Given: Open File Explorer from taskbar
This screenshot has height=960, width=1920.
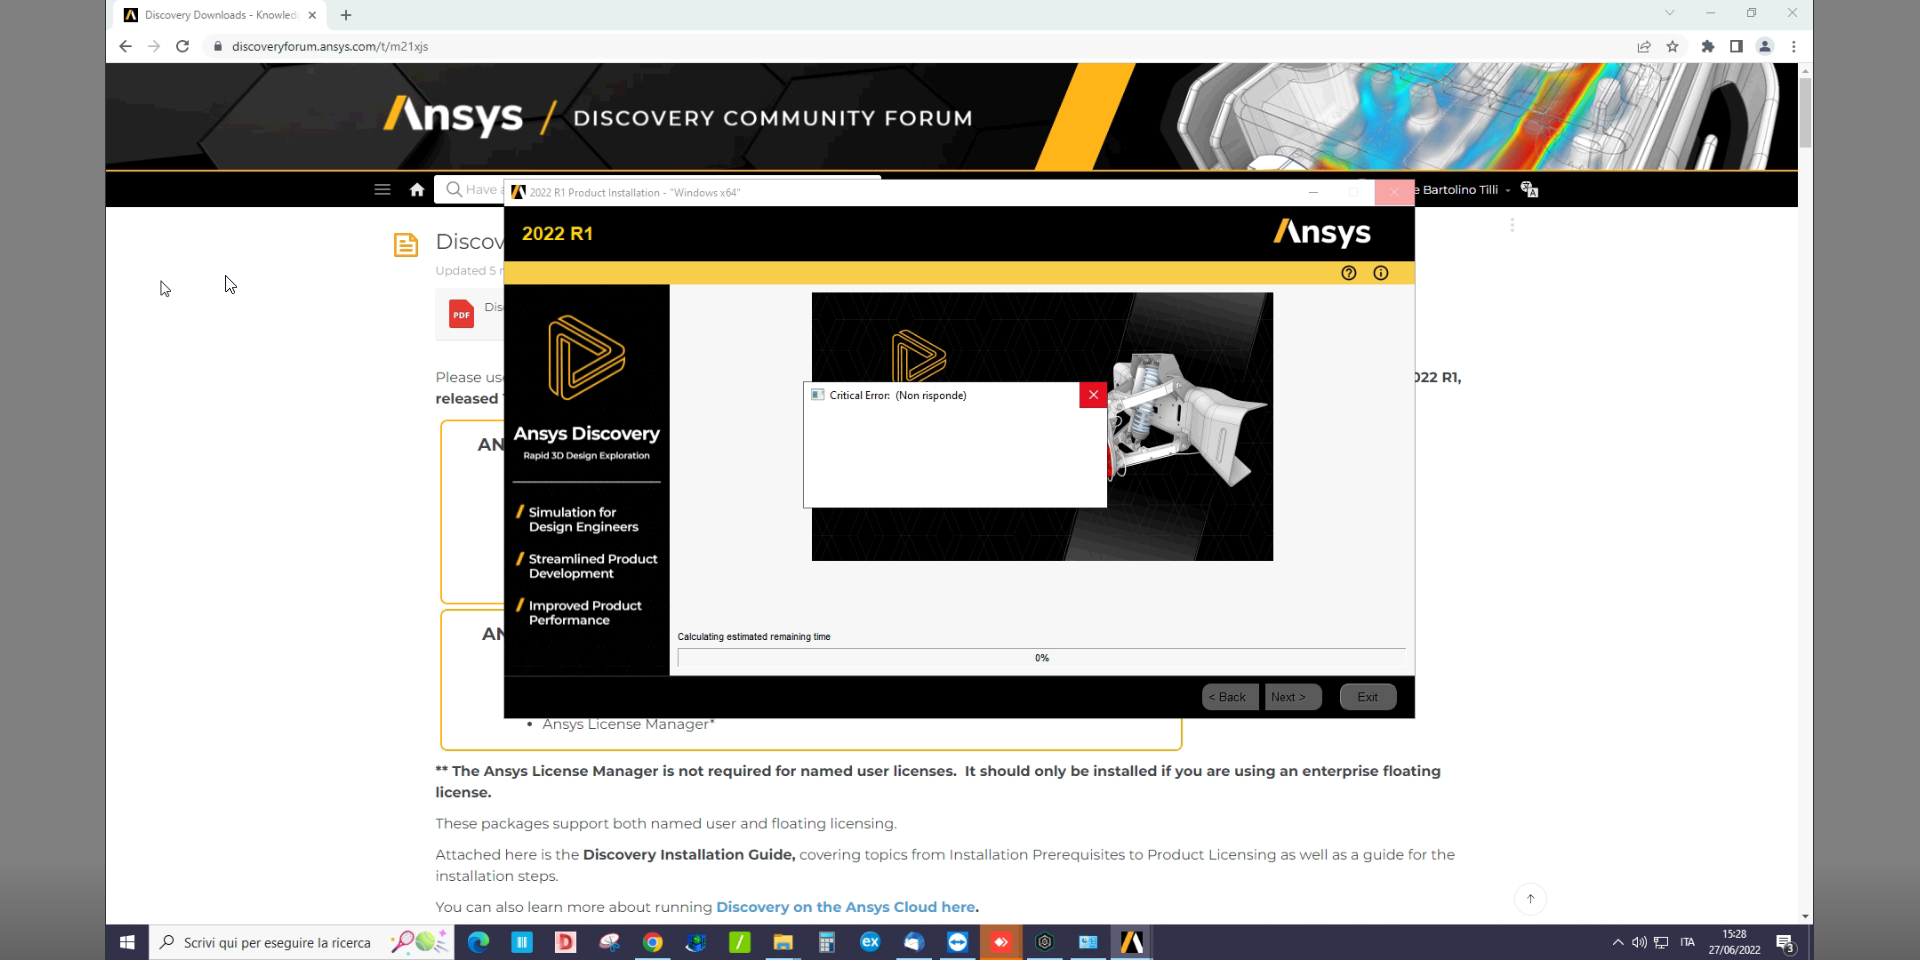Looking at the screenshot, I should 783,942.
